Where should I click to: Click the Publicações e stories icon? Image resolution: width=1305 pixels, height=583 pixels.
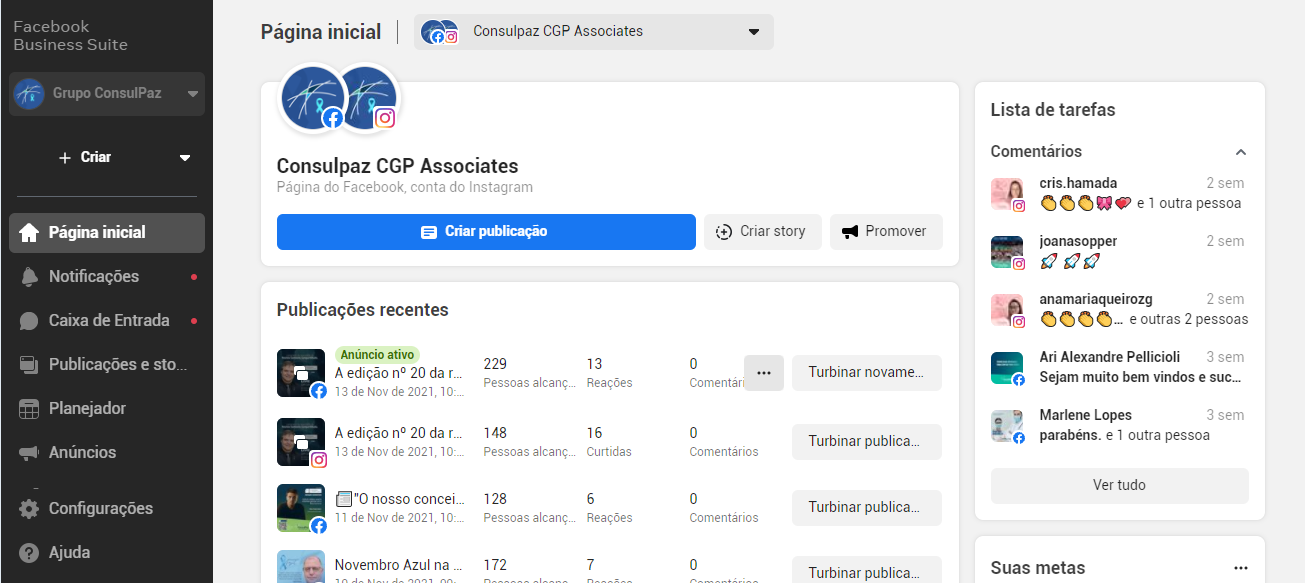[x=30, y=364]
